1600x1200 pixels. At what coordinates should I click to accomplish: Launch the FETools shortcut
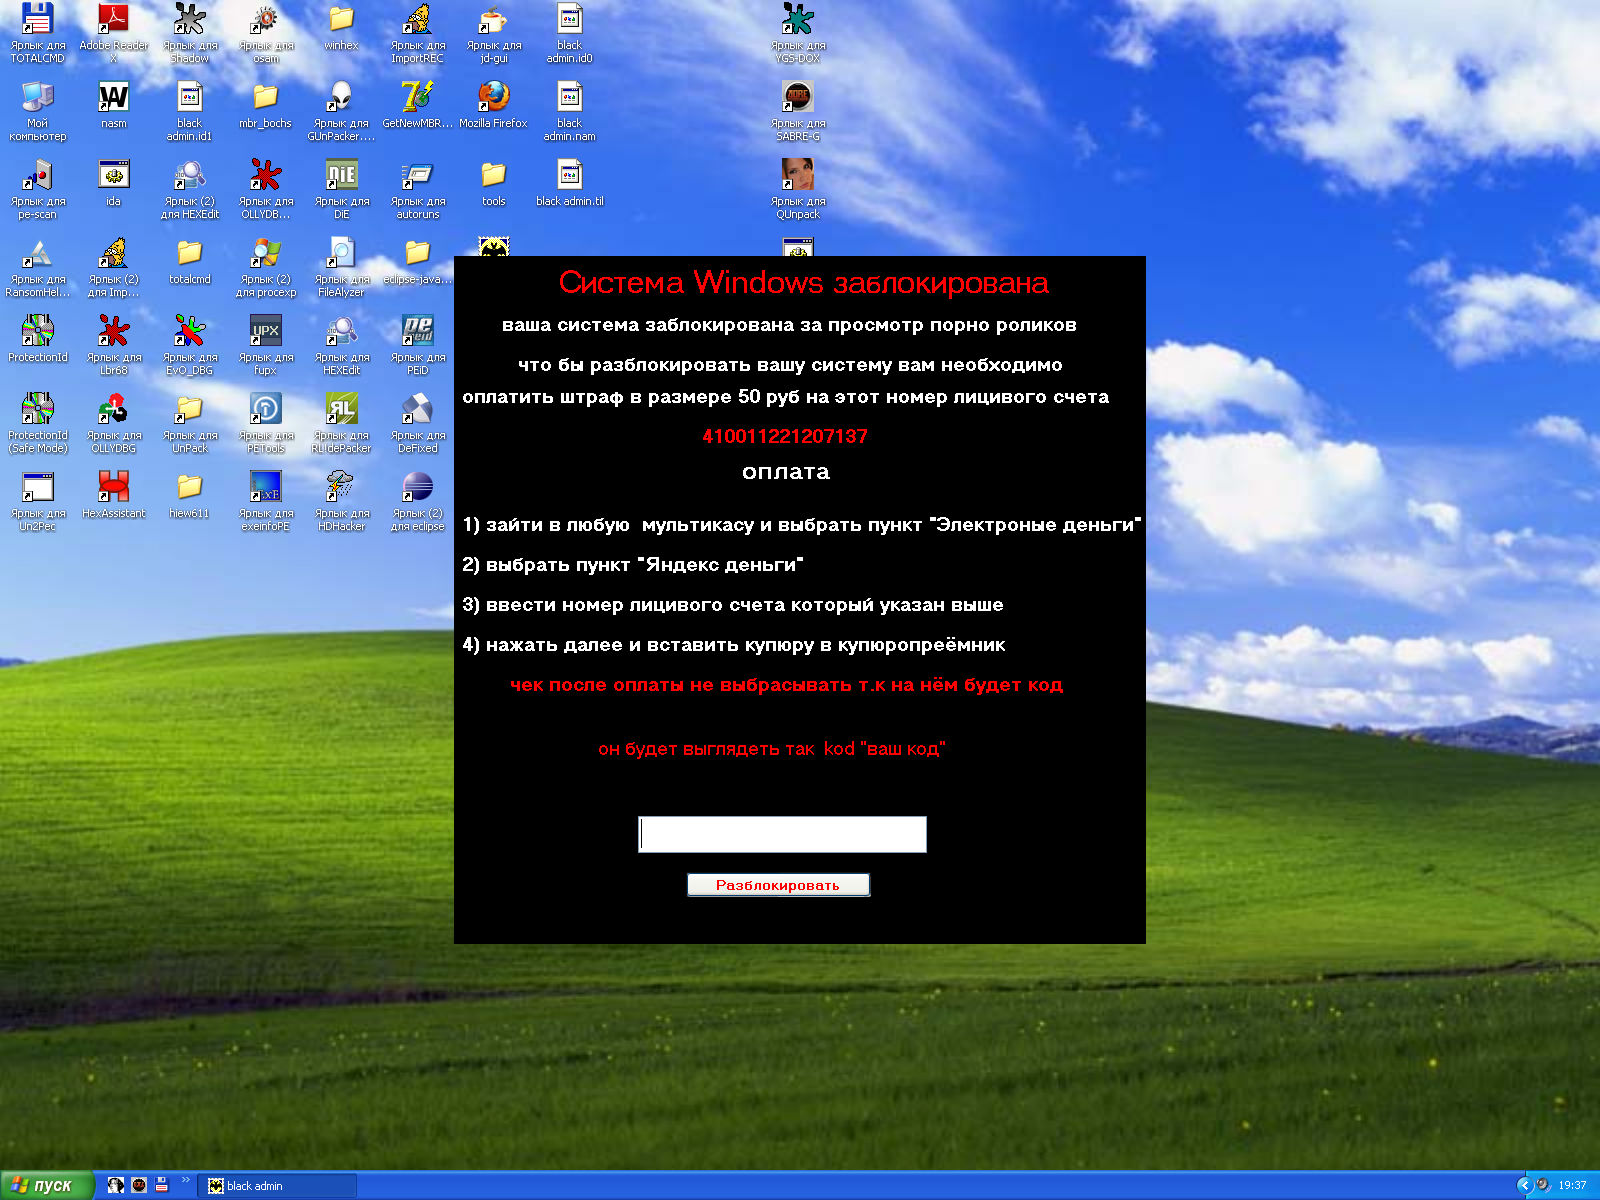[x=266, y=408]
